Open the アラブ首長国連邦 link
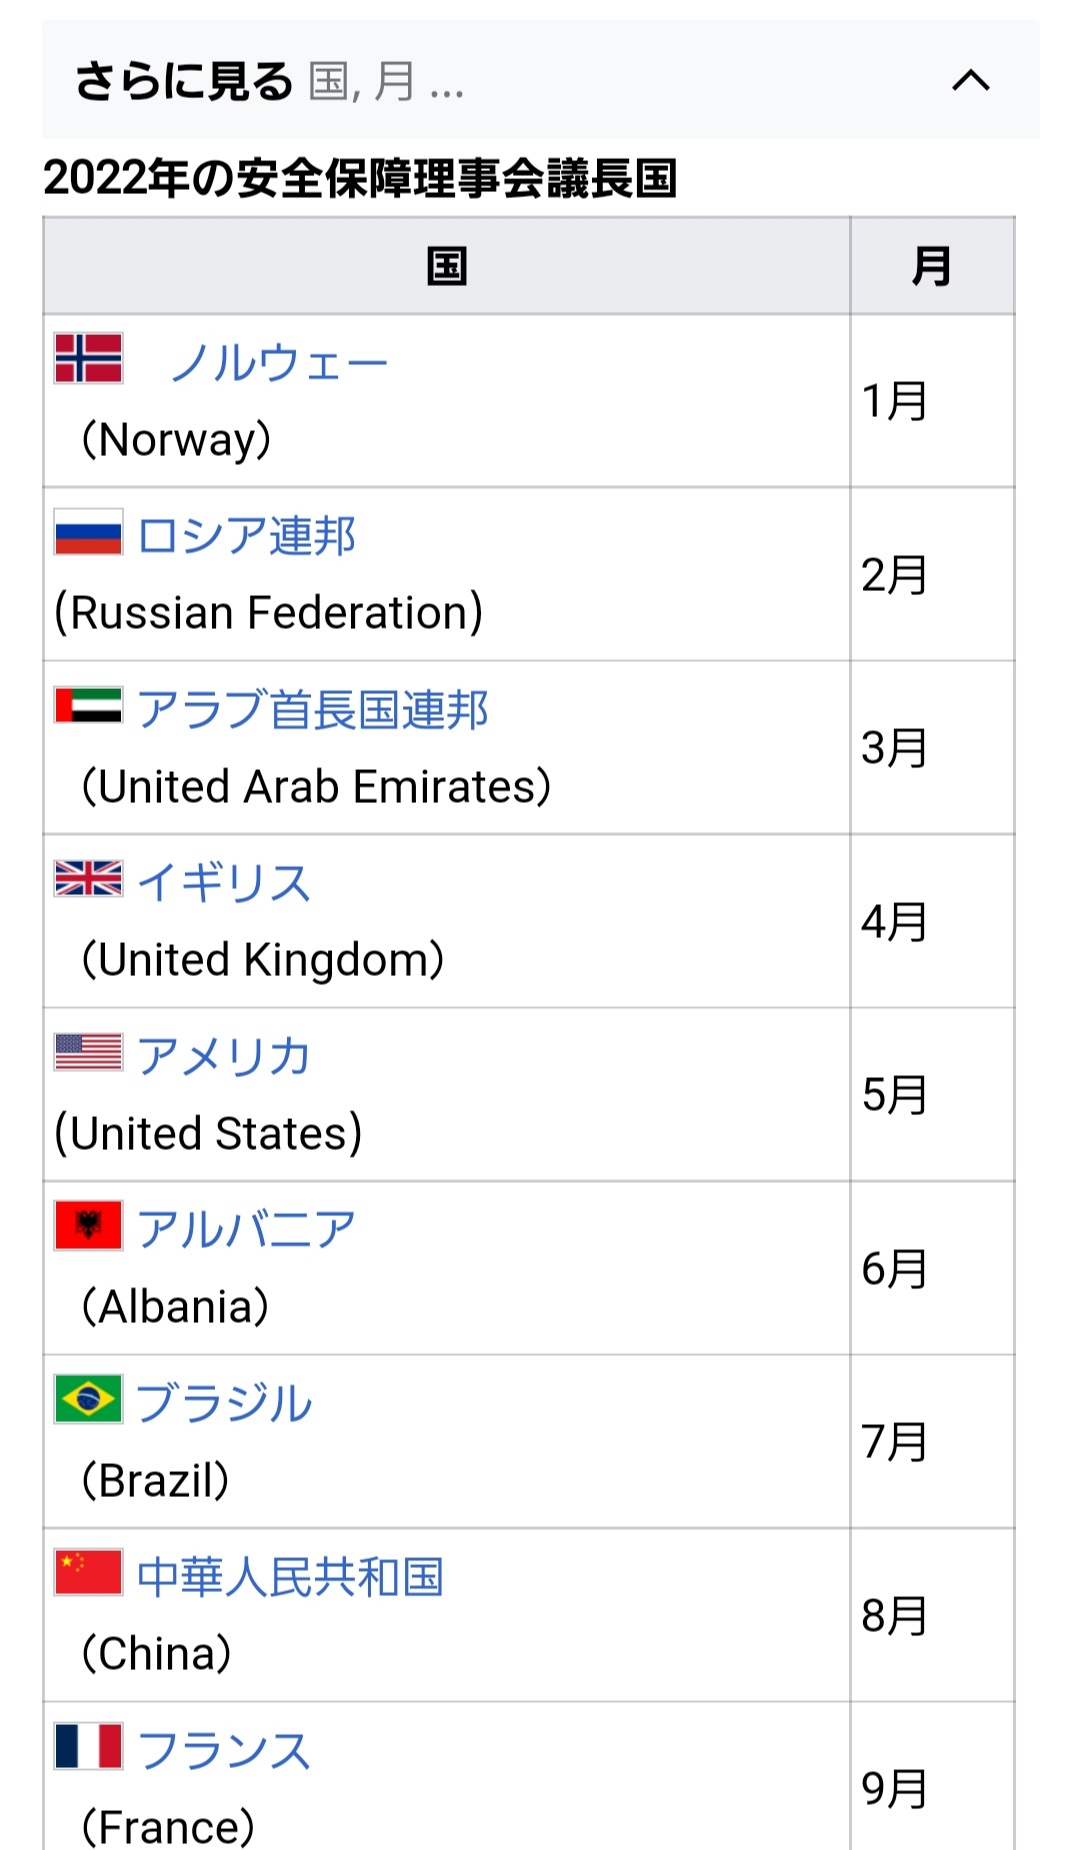The height and width of the screenshot is (1850, 1080). tap(312, 709)
